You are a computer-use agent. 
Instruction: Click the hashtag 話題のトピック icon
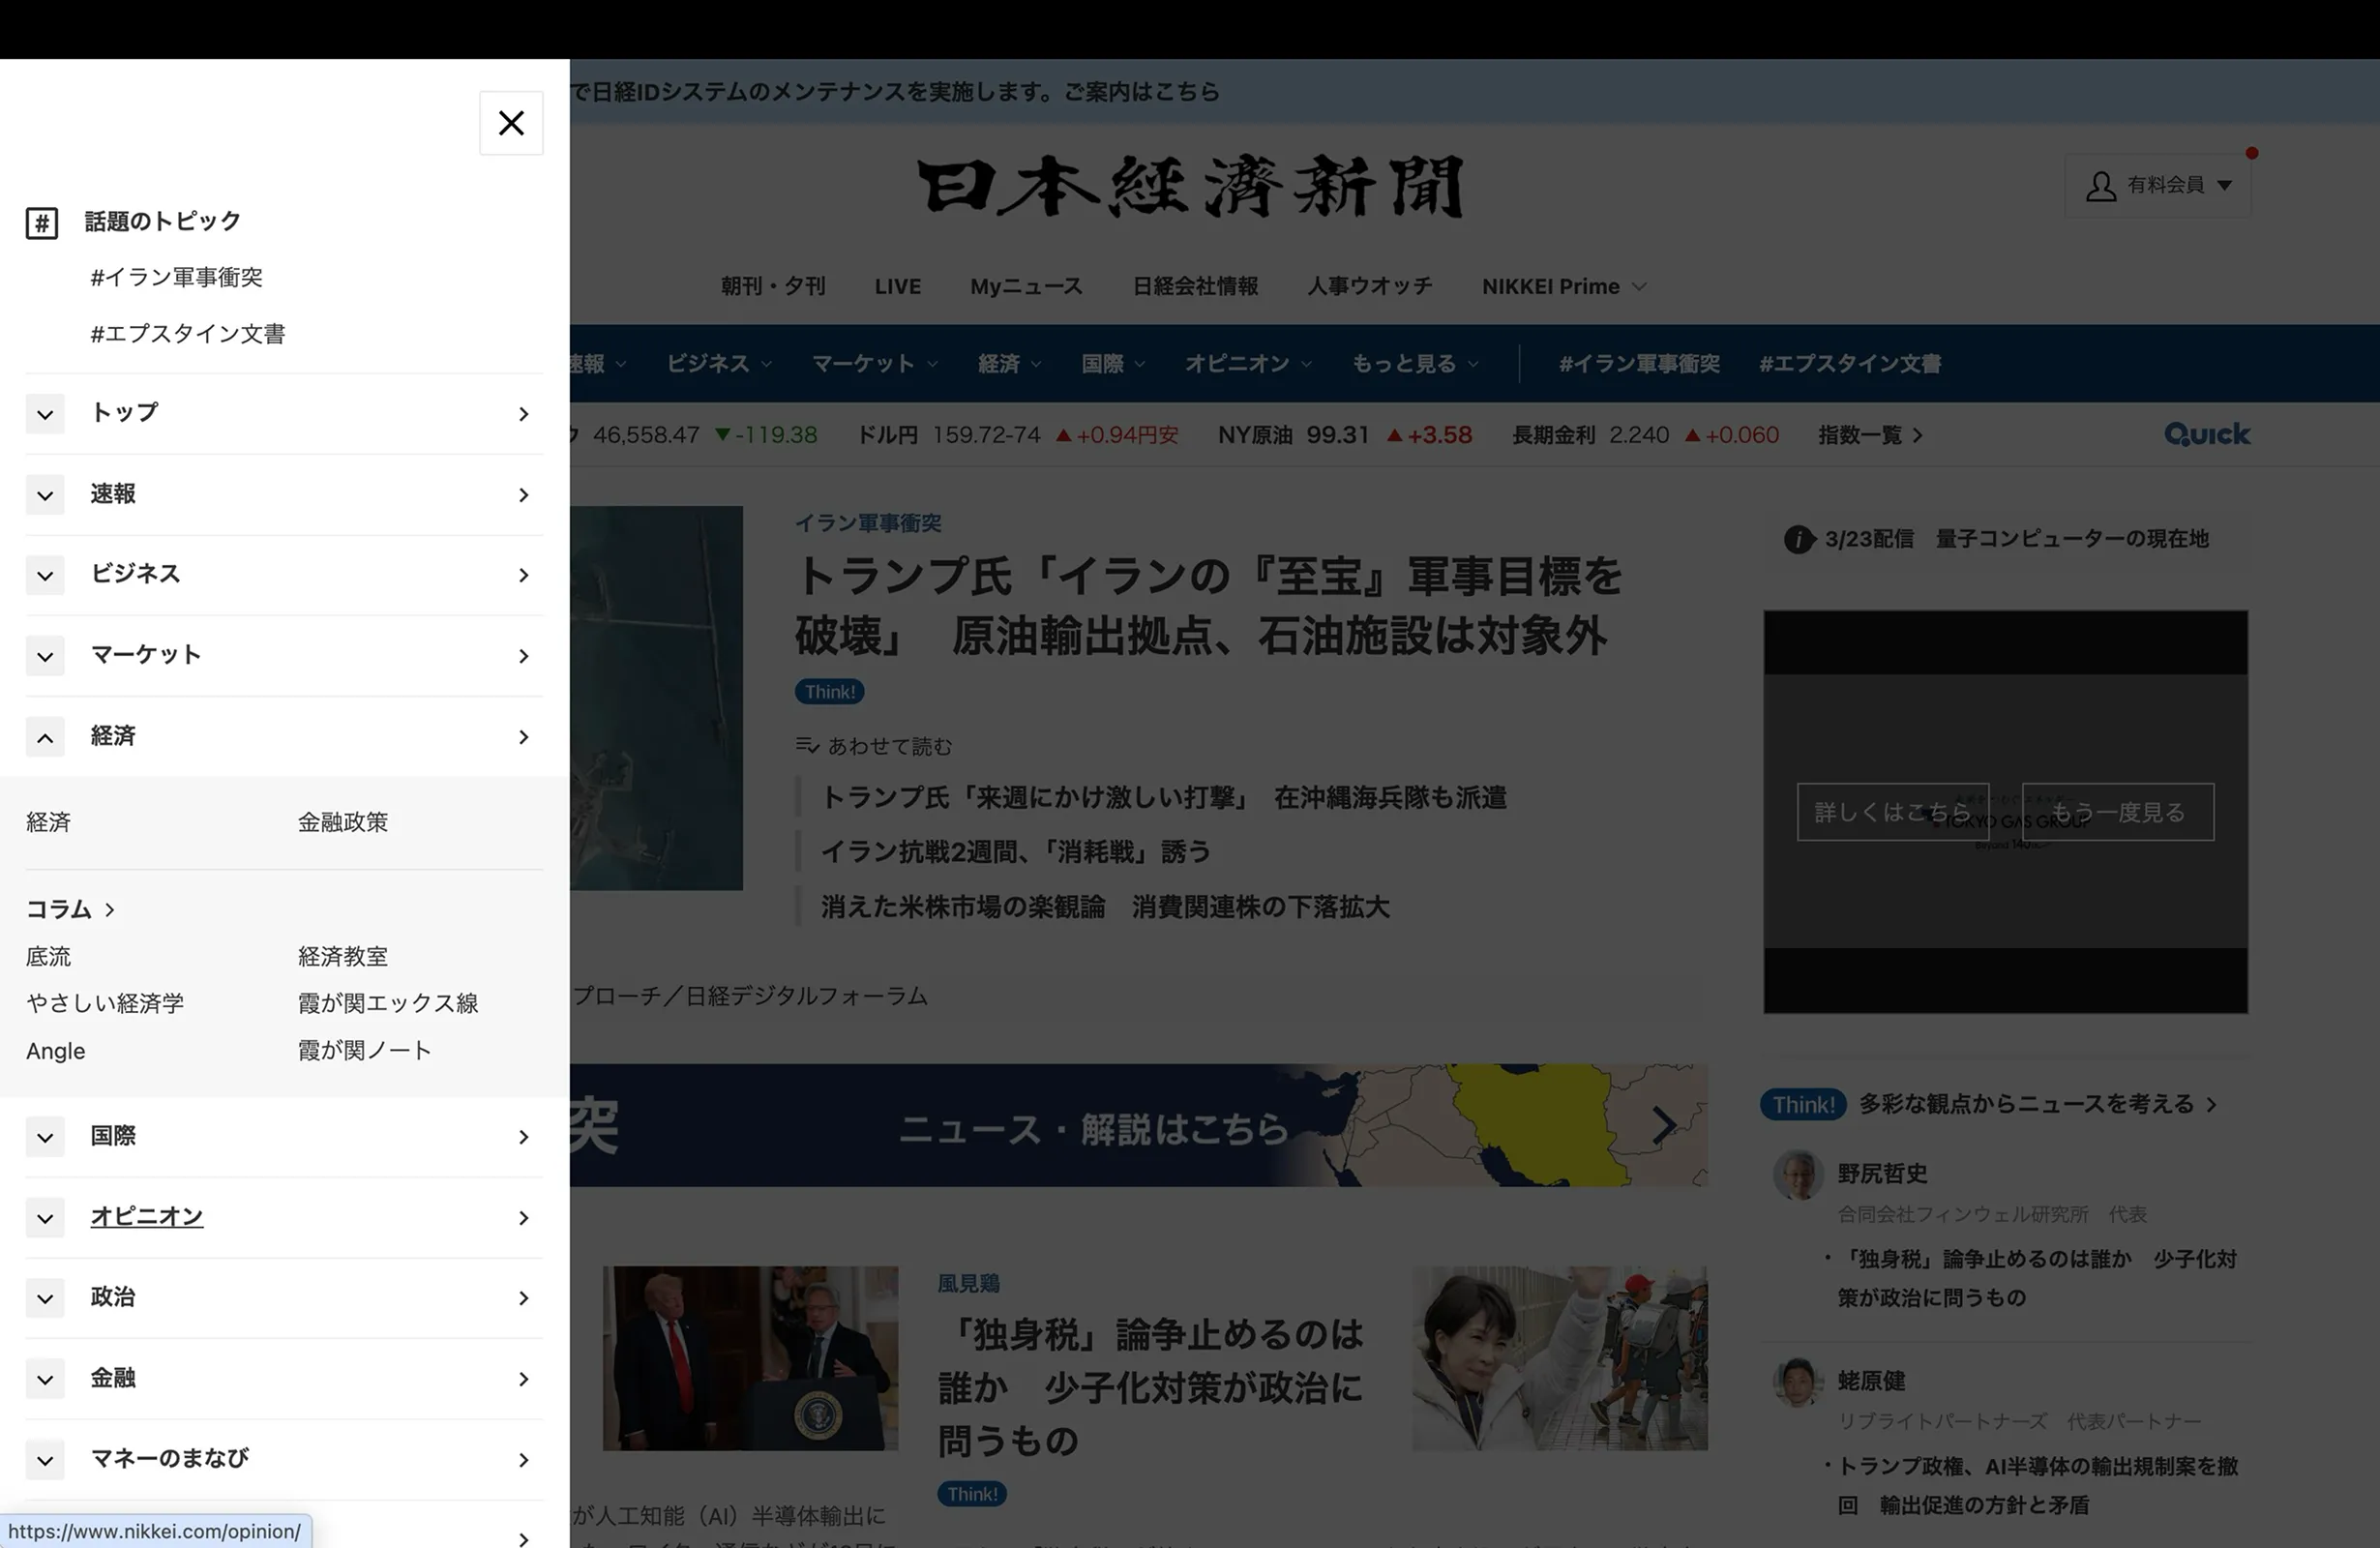[42, 222]
